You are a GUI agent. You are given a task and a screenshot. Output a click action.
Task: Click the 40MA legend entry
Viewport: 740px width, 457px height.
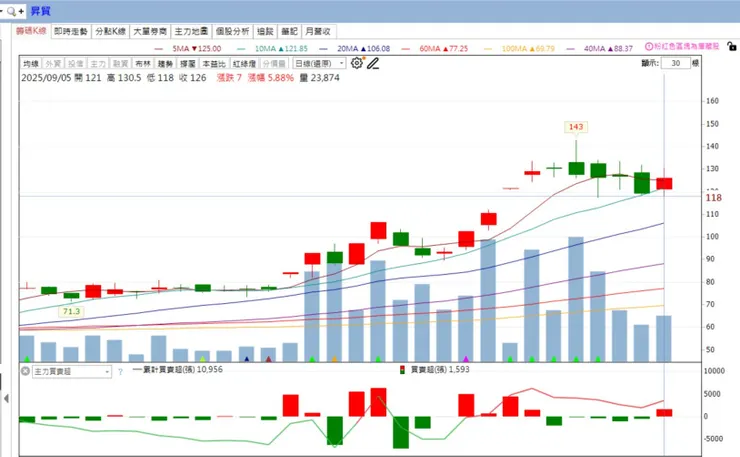coord(599,48)
